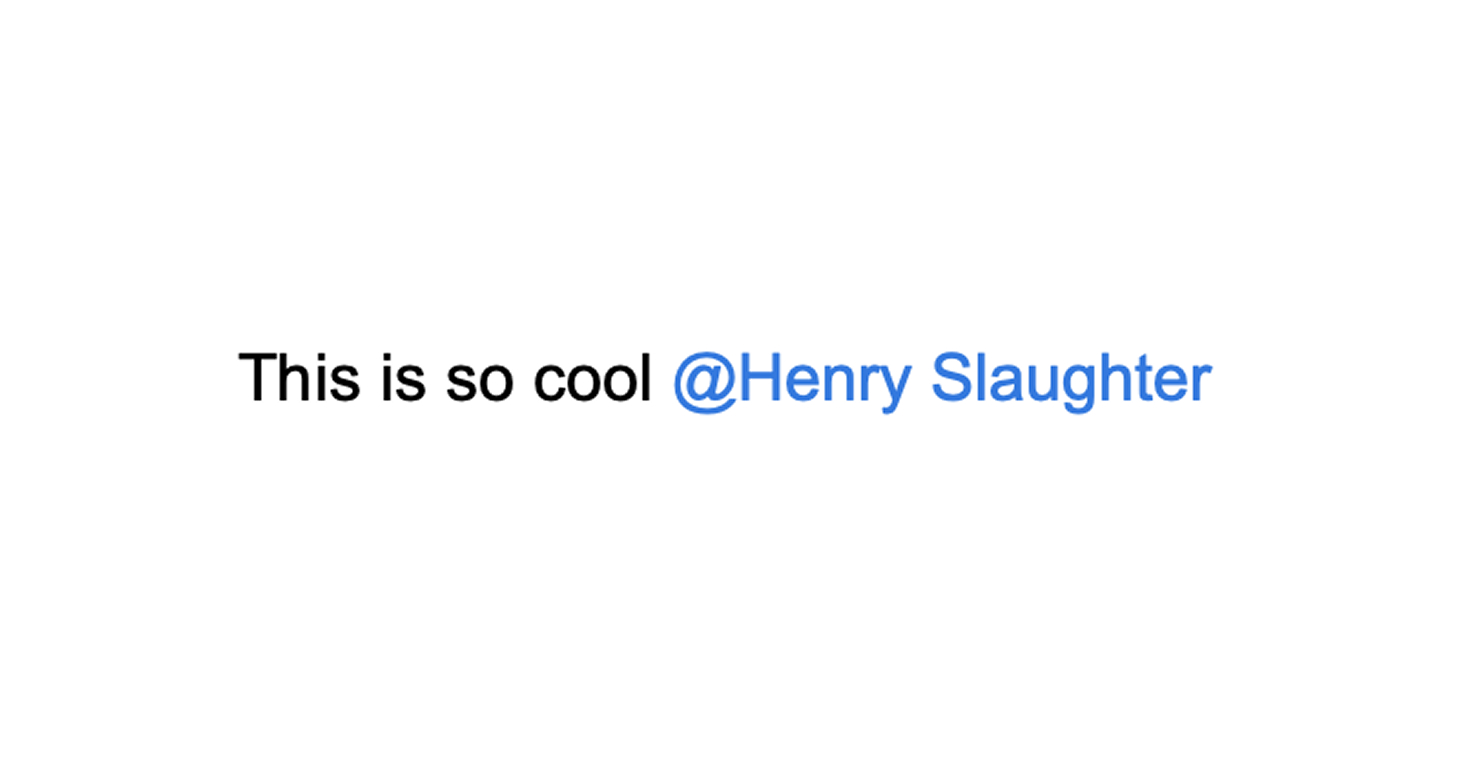Screen dimensions: 1460x760
Task: Click the final "r" of Slaughter
Action: point(1203,382)
